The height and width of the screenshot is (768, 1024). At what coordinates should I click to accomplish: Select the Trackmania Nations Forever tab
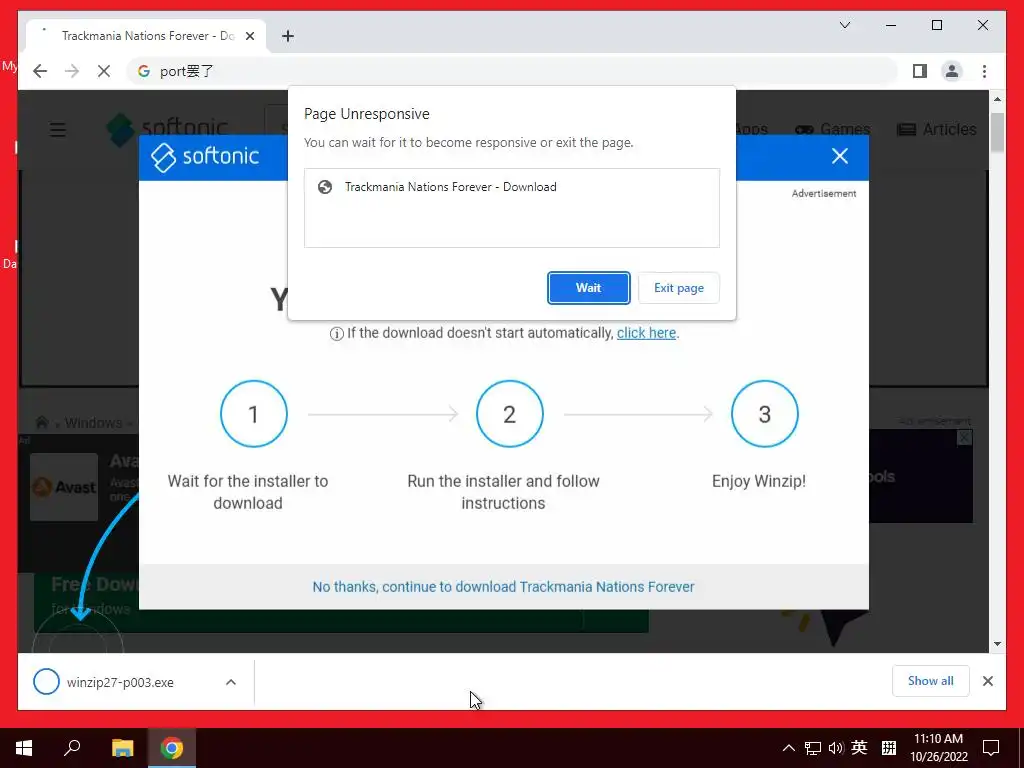pos(146,36)
